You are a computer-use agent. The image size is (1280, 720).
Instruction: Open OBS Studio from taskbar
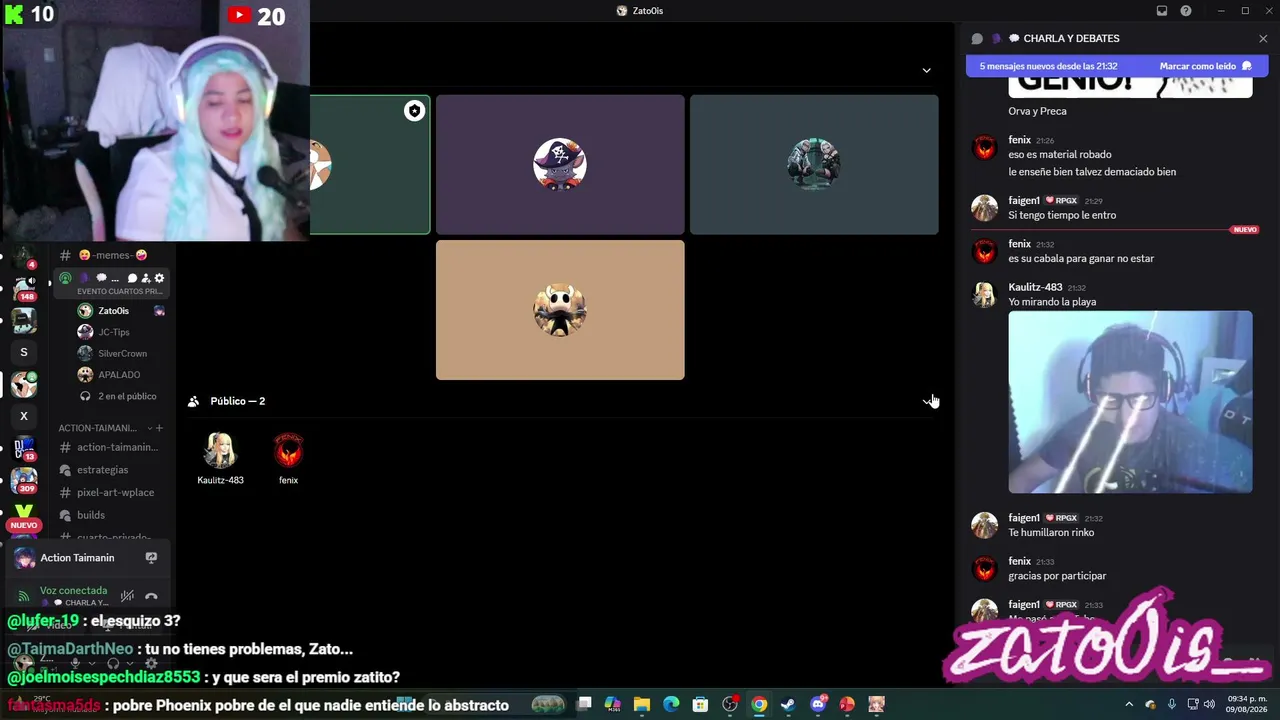click(x=730, y=705)
